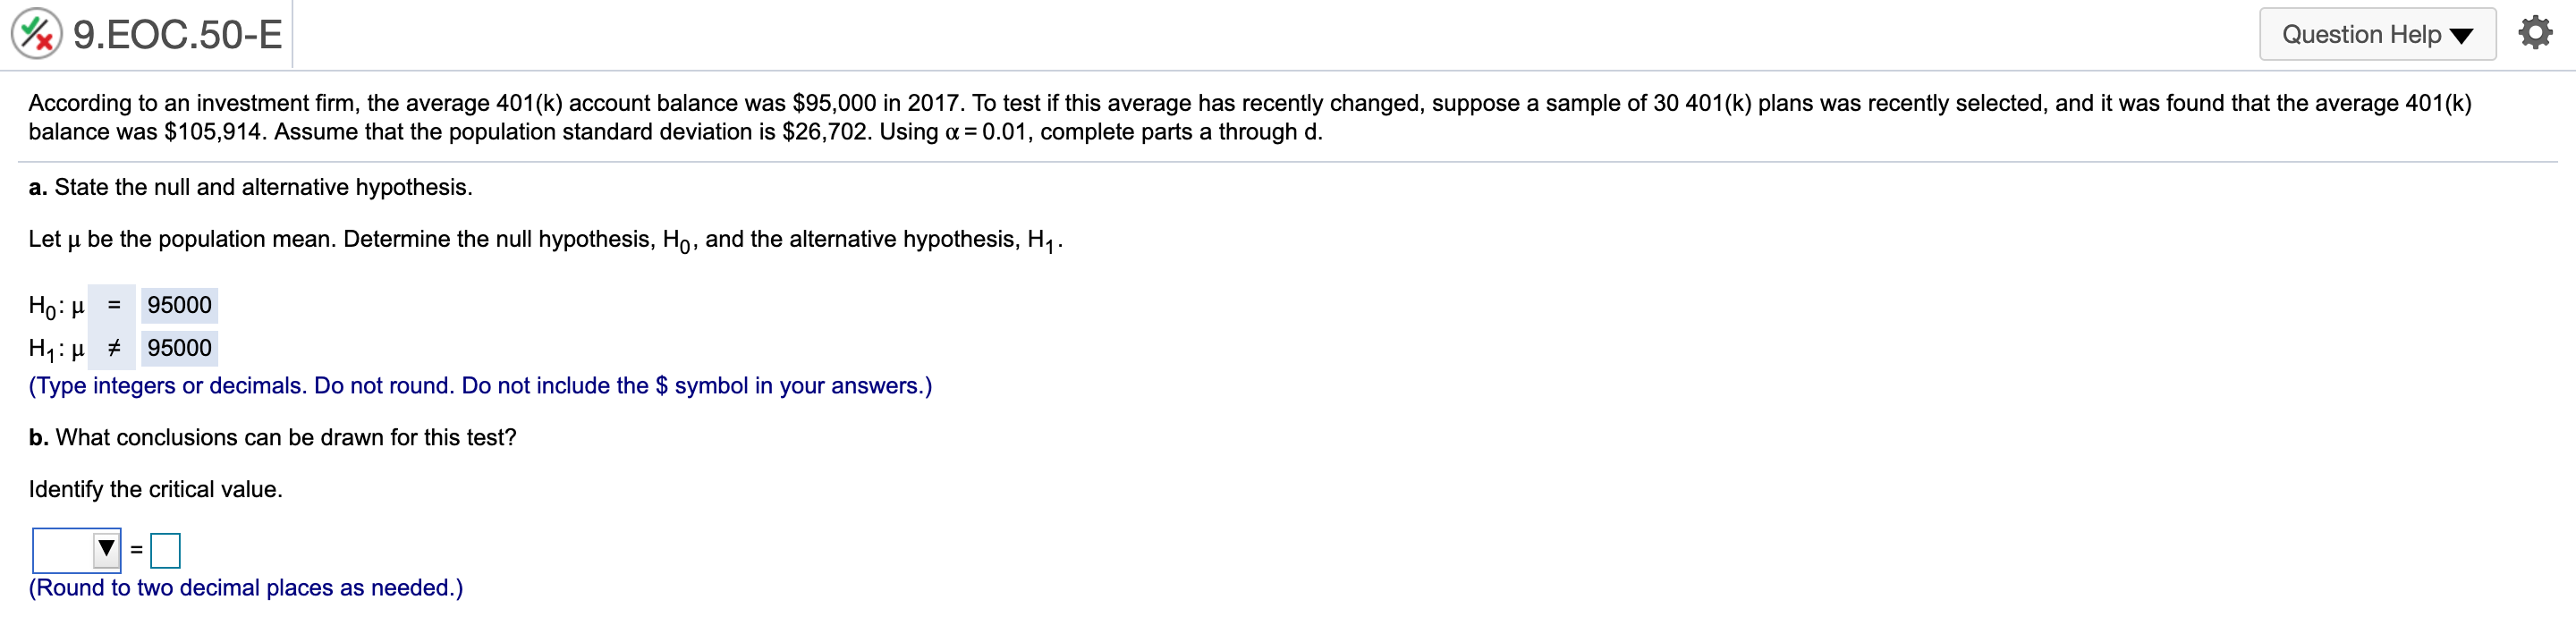This screenshot has height=642, width=2576.
Task: Click the H1 input field showing 95000
Action: [x=179, y=348]
